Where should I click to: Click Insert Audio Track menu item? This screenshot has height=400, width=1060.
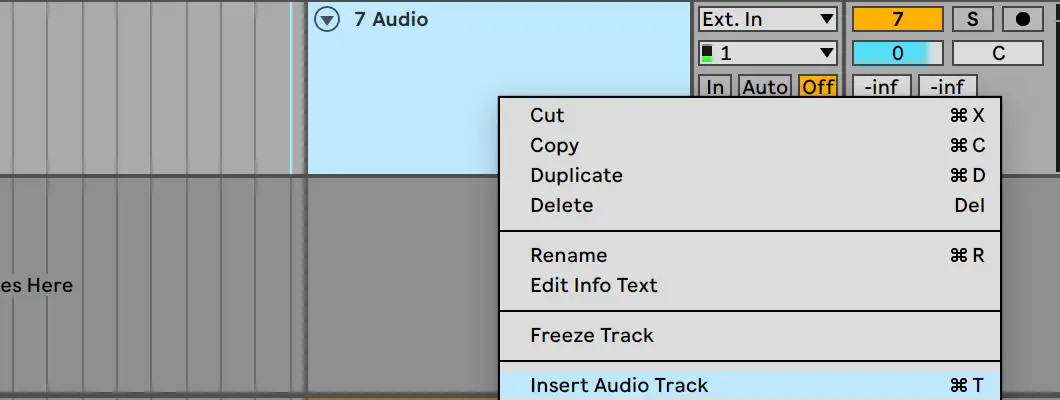coord(619,385)
